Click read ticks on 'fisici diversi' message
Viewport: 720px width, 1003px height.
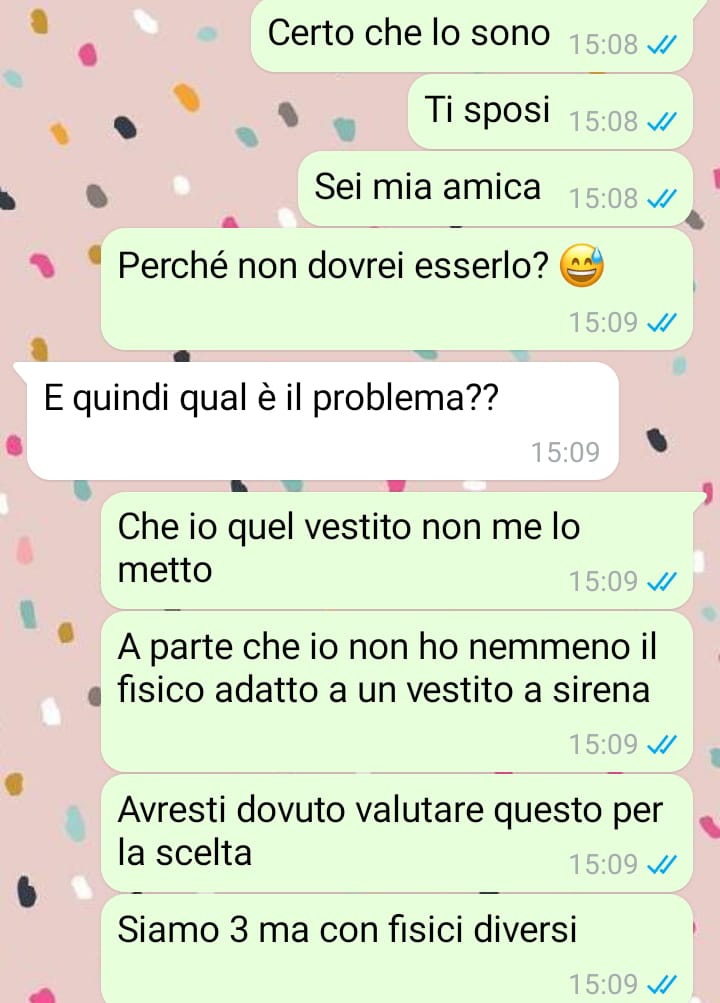pyautogui.click(x=662, y=984)
